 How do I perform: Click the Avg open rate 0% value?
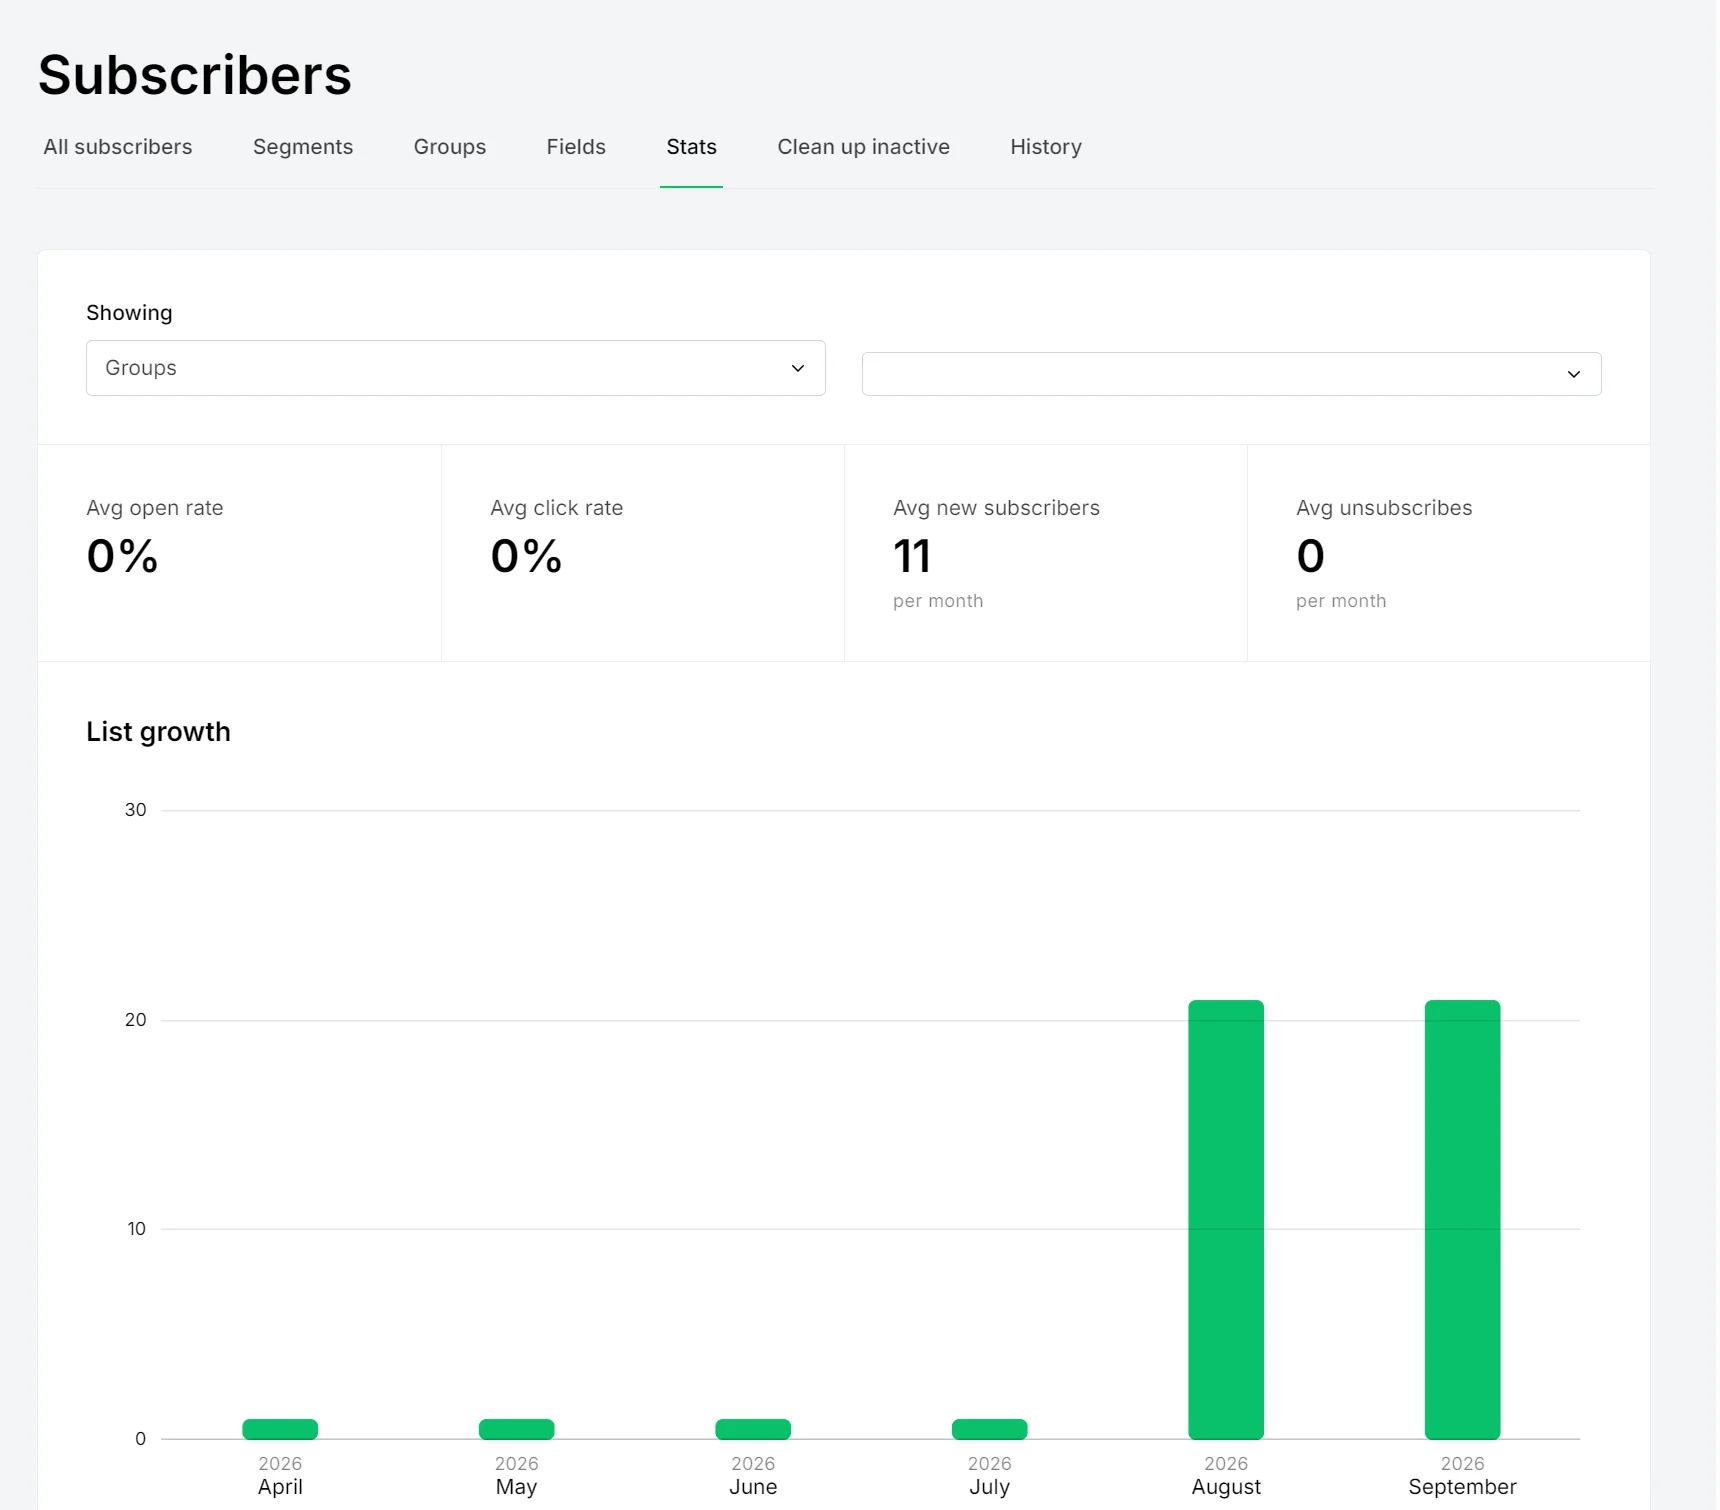click(122, 556)
